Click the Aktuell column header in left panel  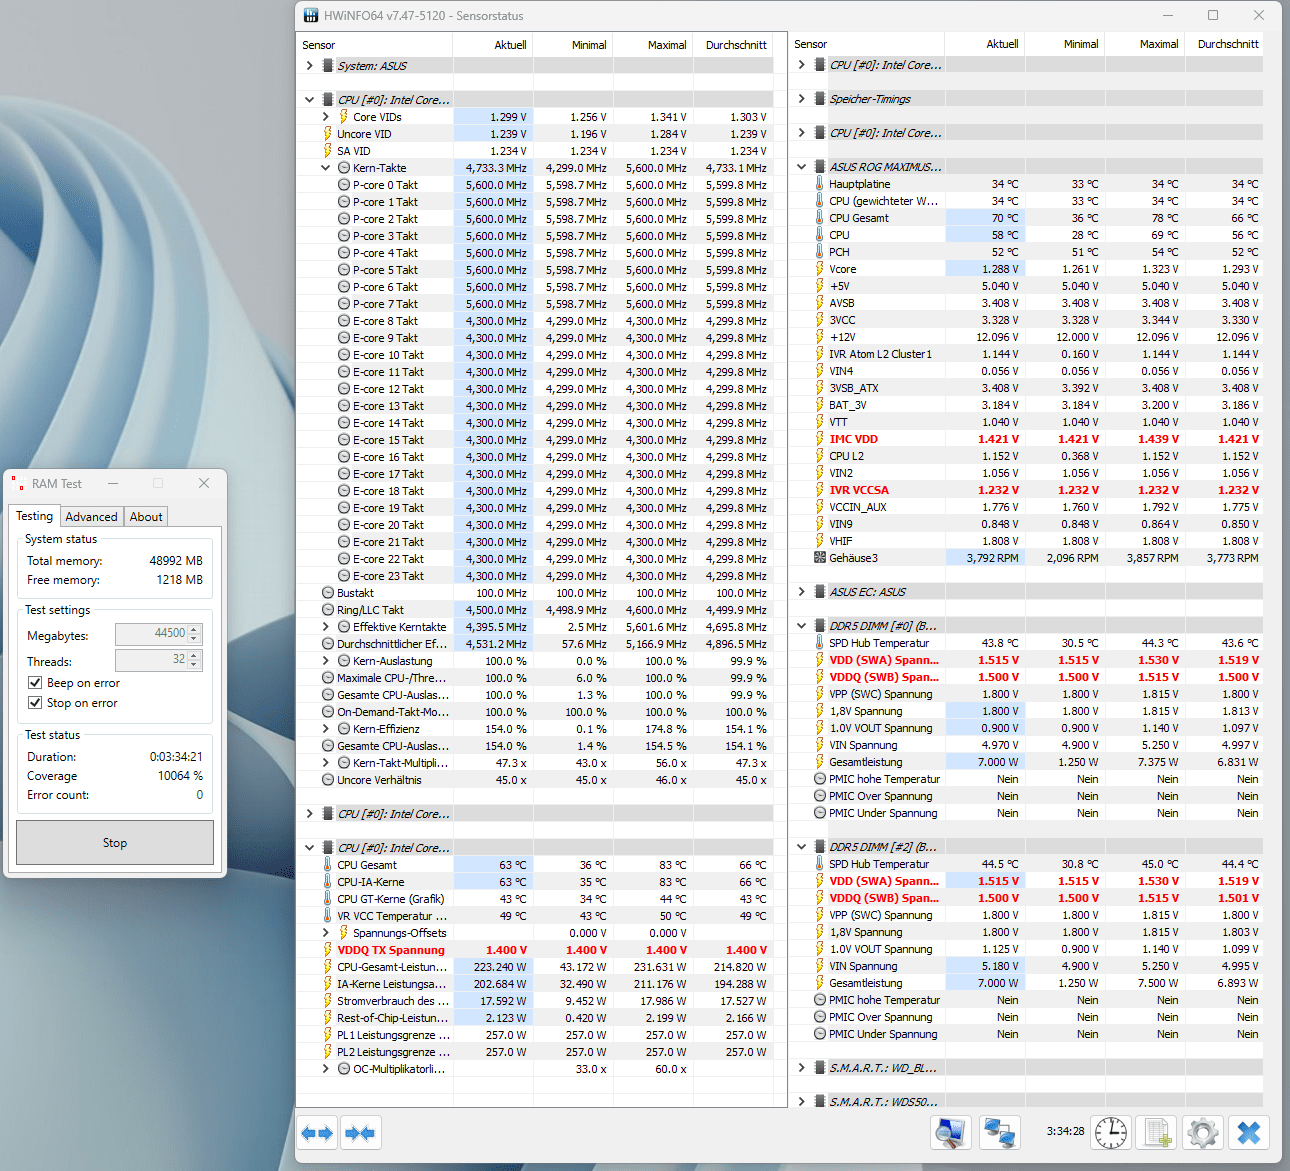(x=492, y=45)
